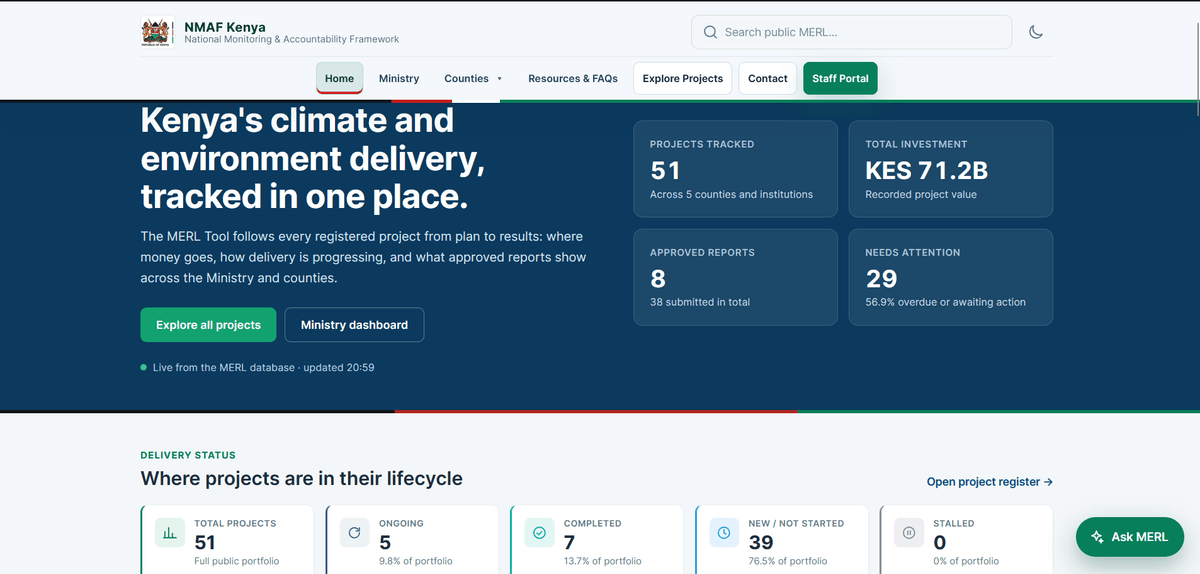Image resolution: width=1200 pixels, height=574 pixels.
Task: Click the Delivery Status section label
Action: click(x=188, y=456)
